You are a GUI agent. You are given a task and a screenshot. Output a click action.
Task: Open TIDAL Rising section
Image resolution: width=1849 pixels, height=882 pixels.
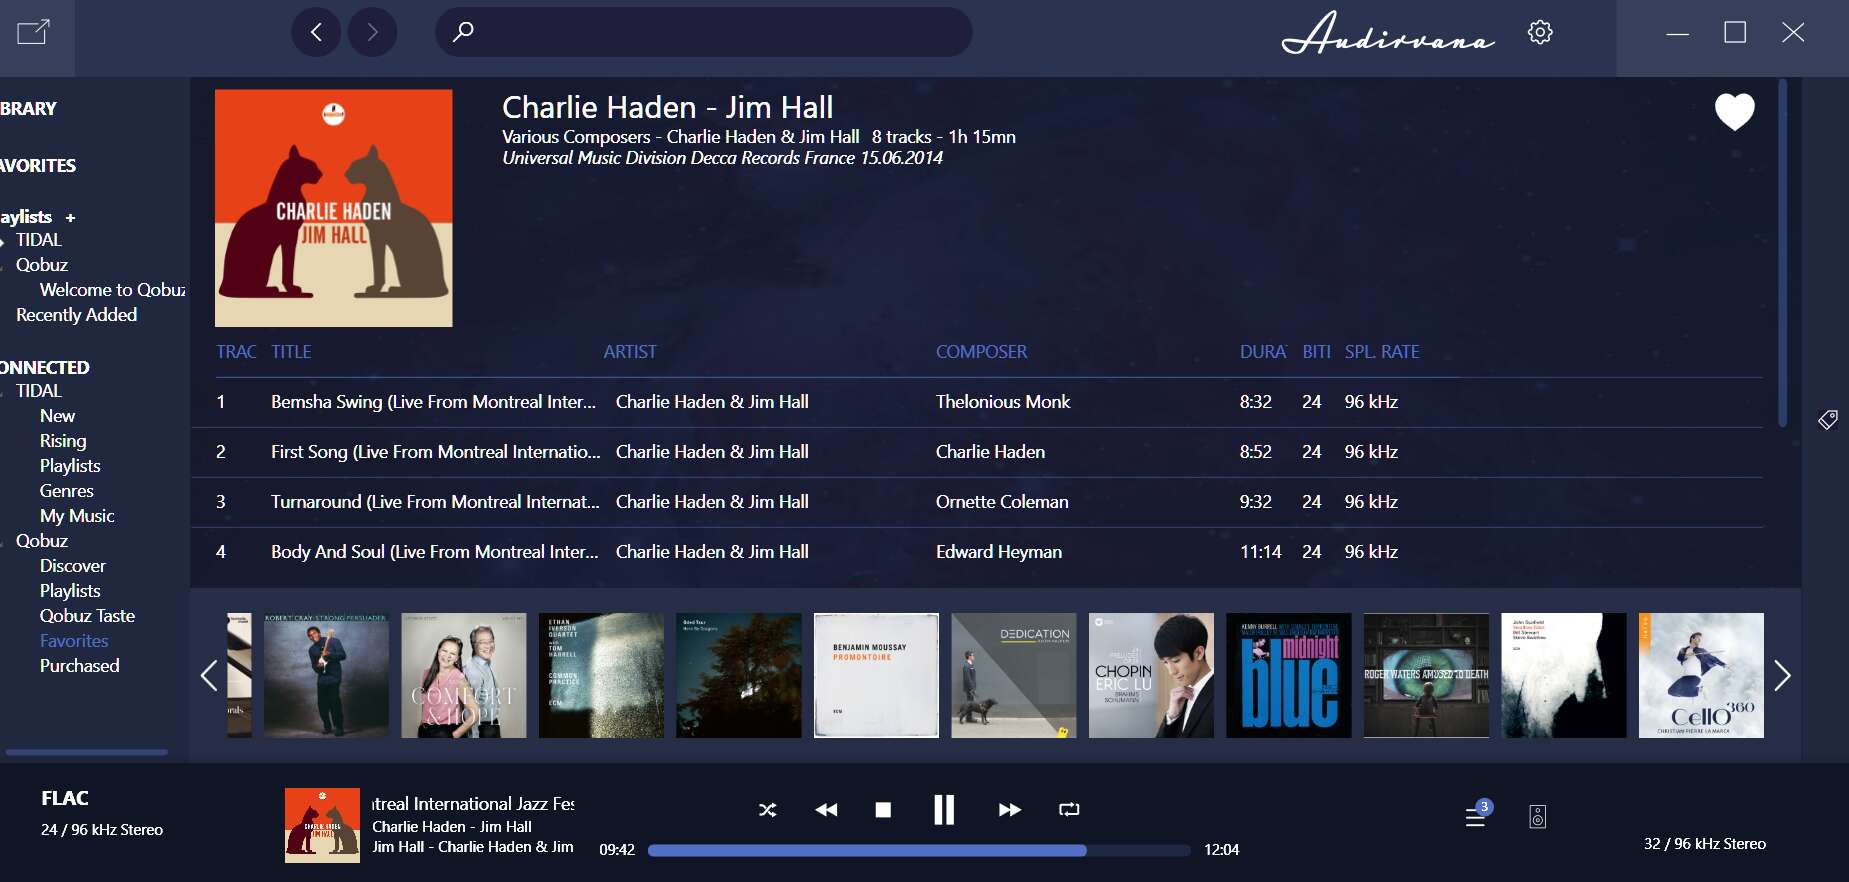pyautogui.click(x=63, y=441)
